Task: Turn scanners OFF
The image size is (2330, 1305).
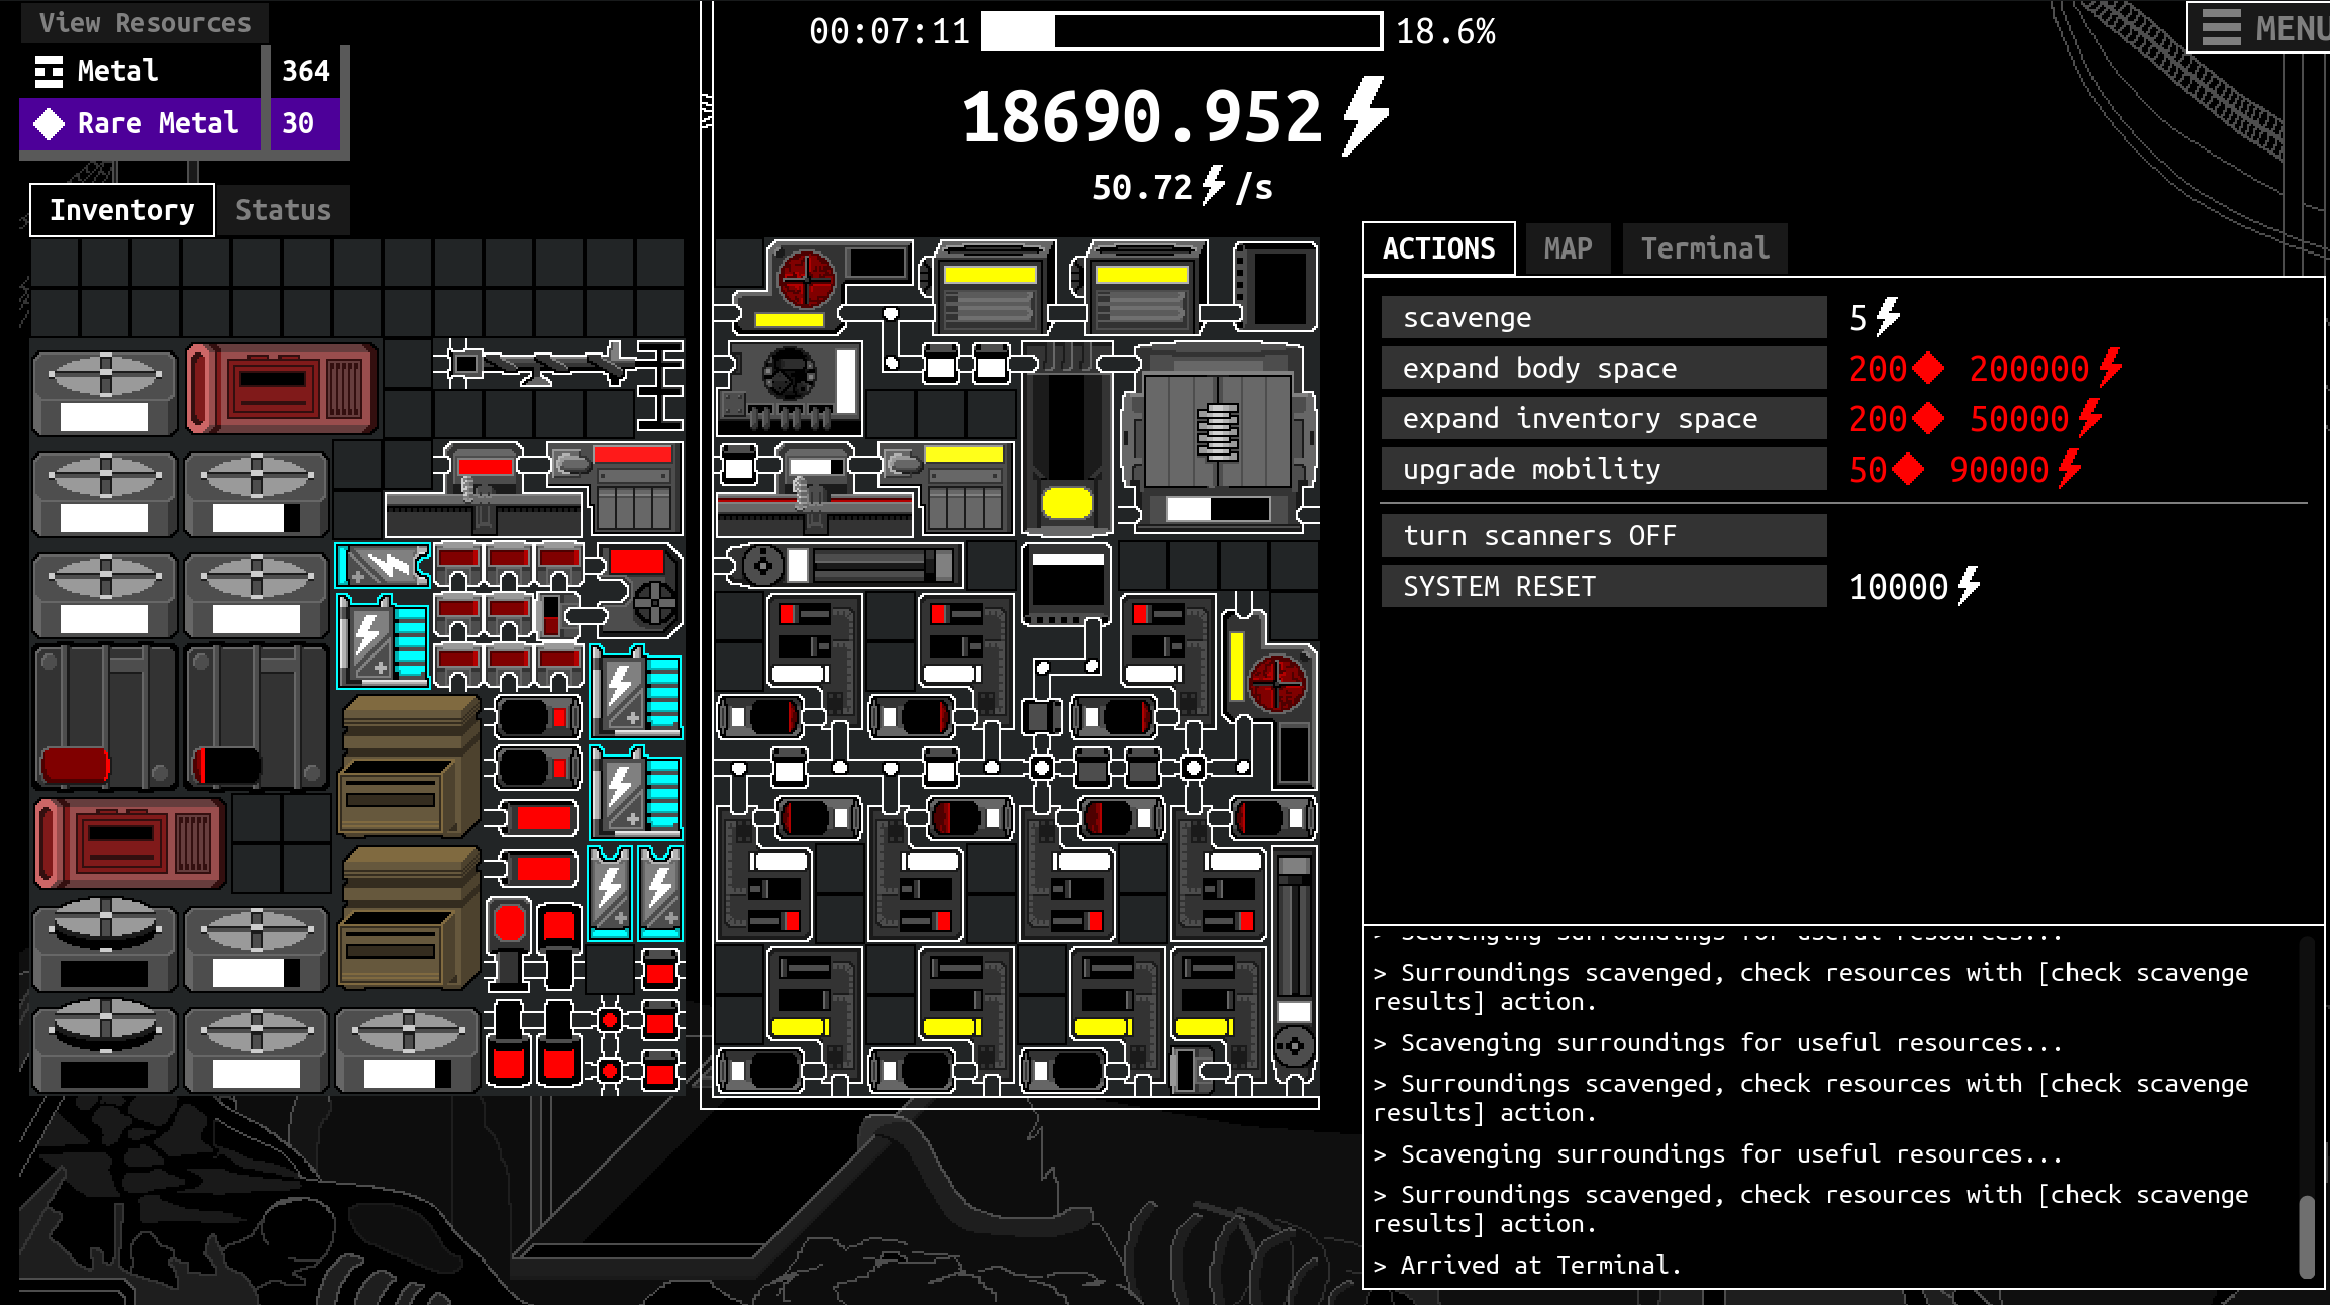Action: (x=1604, y=535)
